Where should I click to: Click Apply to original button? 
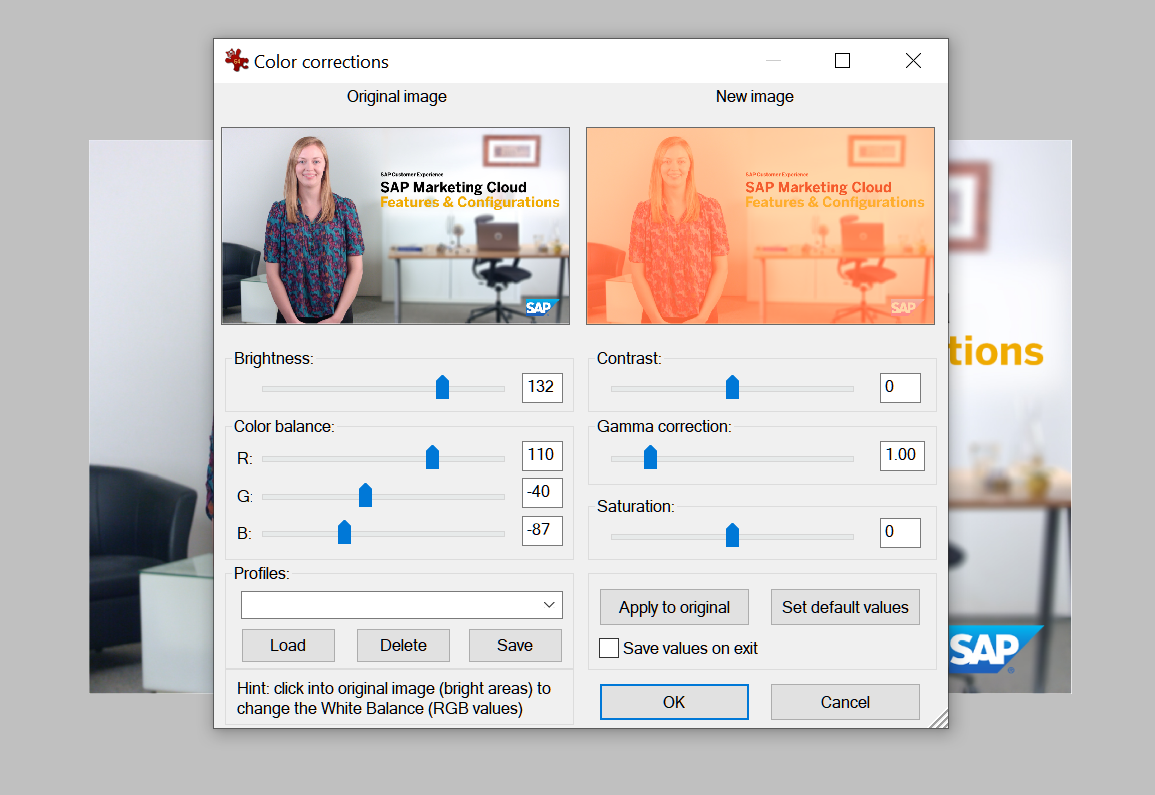coord(674,607)
